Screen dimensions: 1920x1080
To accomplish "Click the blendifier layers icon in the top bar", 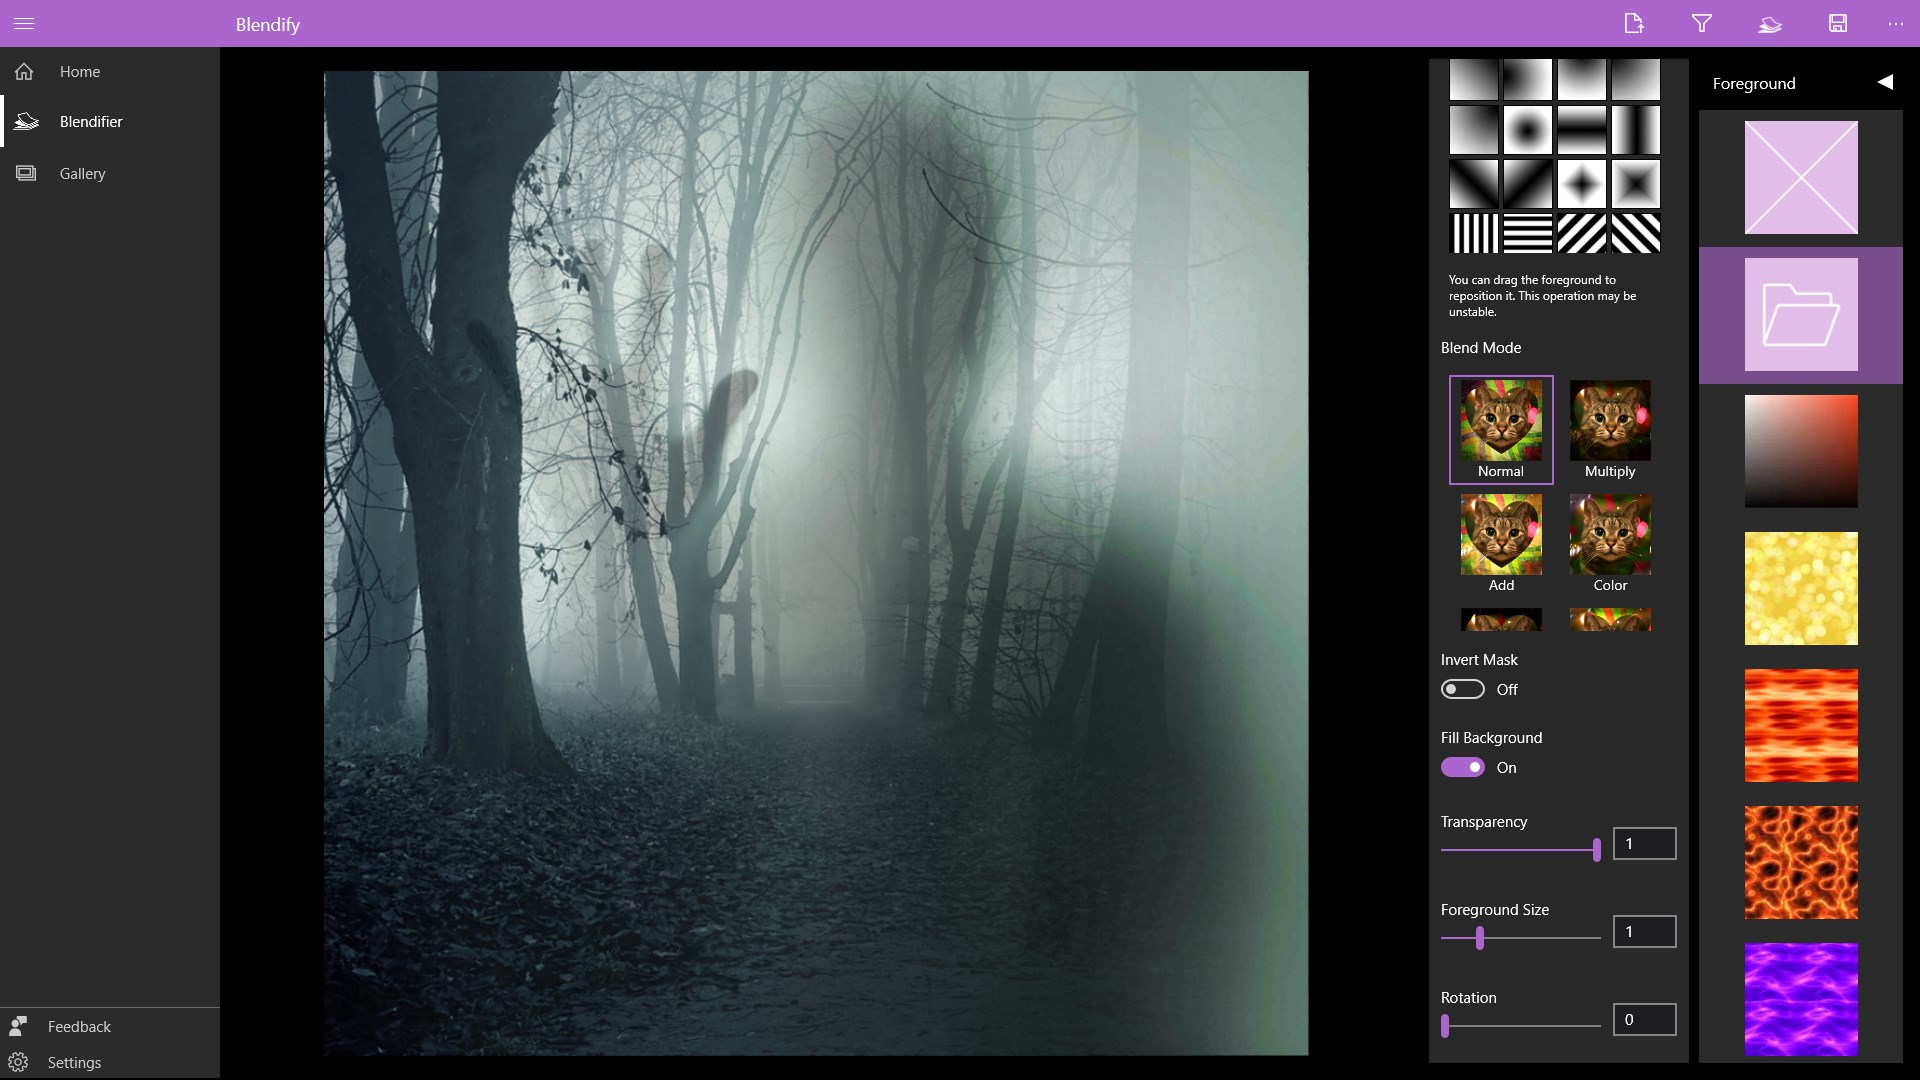I will [x=1769, y=23].
